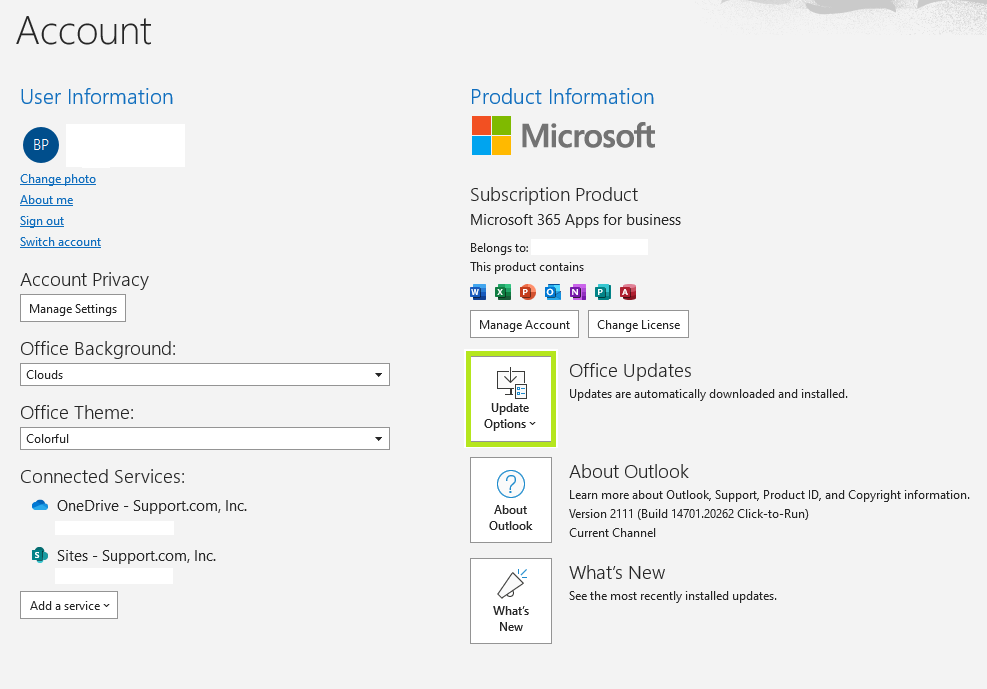Click the User Information heading
Viewport: 987px width, 689px height.
(x=96, y=96)
